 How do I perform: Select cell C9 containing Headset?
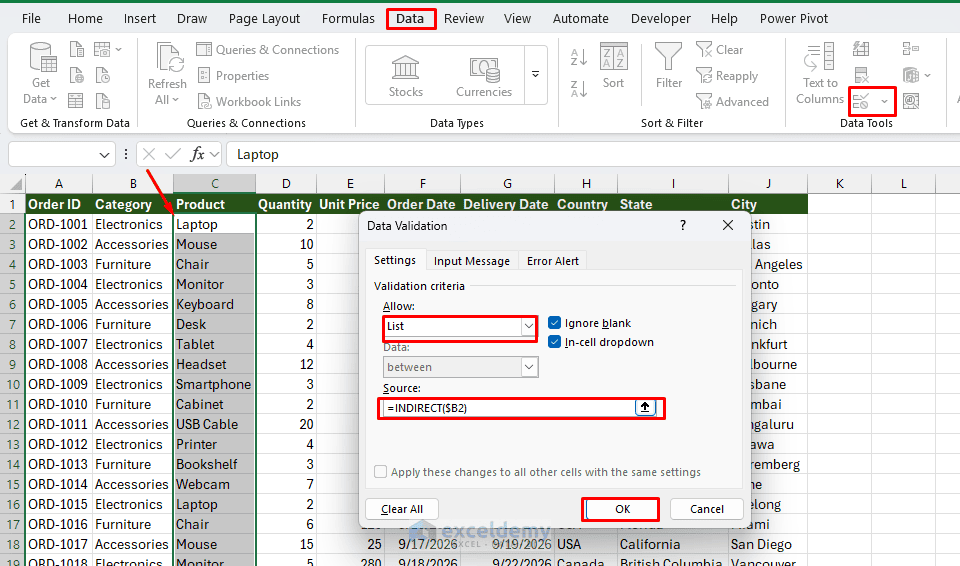point(214,364)
